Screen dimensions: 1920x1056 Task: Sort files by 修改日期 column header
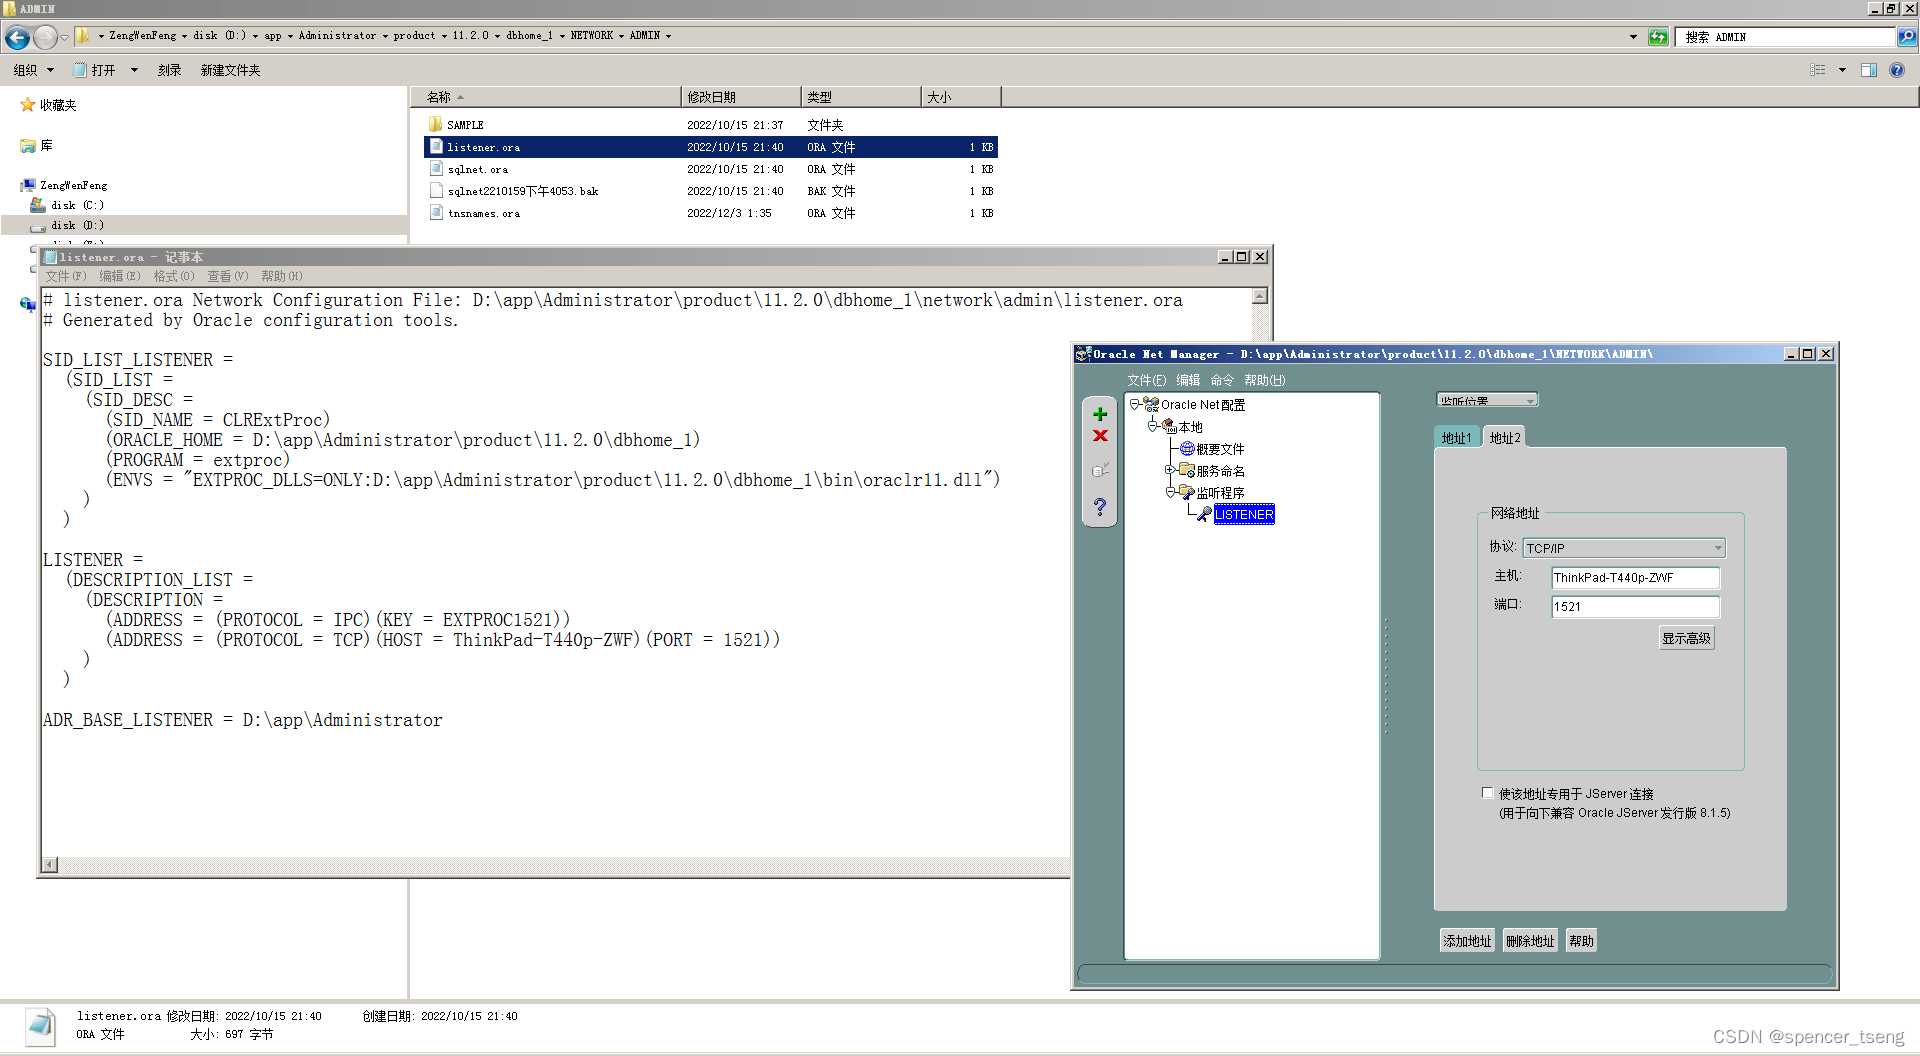pyautogui.click(x=740, y=97)
